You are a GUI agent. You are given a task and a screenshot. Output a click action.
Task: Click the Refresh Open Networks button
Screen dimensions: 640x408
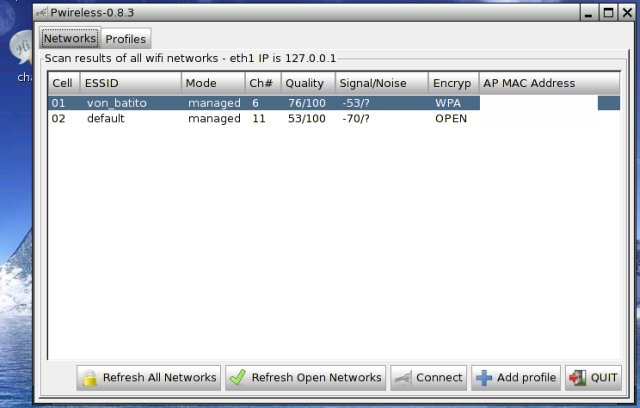pyautogui.click(x=305, y=378)
